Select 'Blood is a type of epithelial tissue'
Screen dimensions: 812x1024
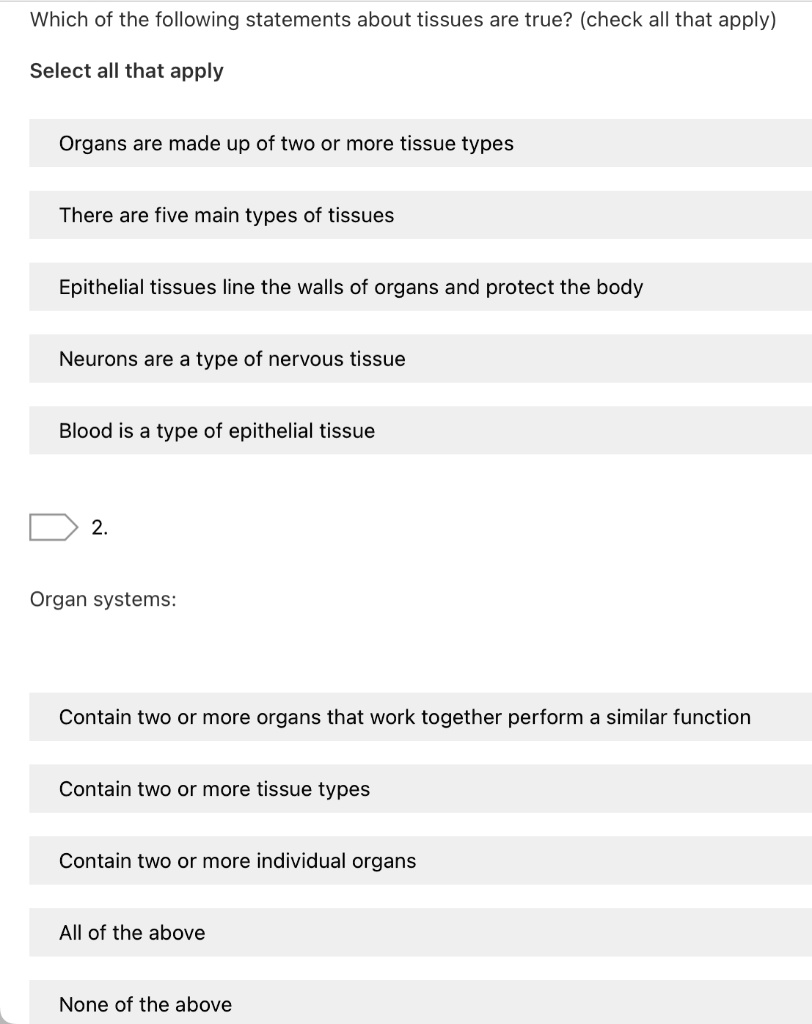click(x=217, y=431)
